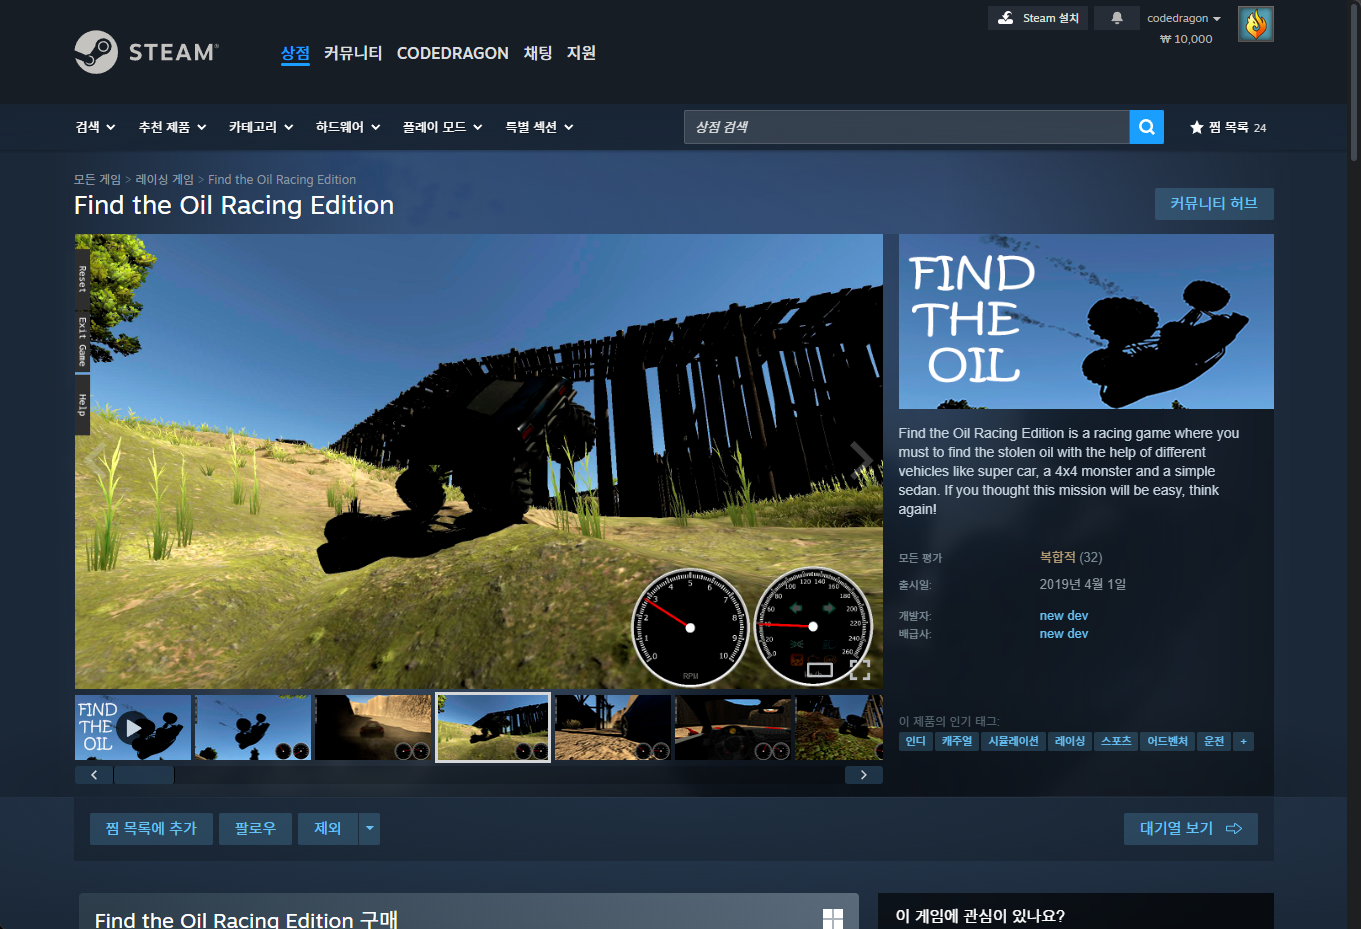Click the 커뮤니티 허브 button
Image resolution: width=1361 pixels, height=929 pixels.
[x=1214, y=204]
